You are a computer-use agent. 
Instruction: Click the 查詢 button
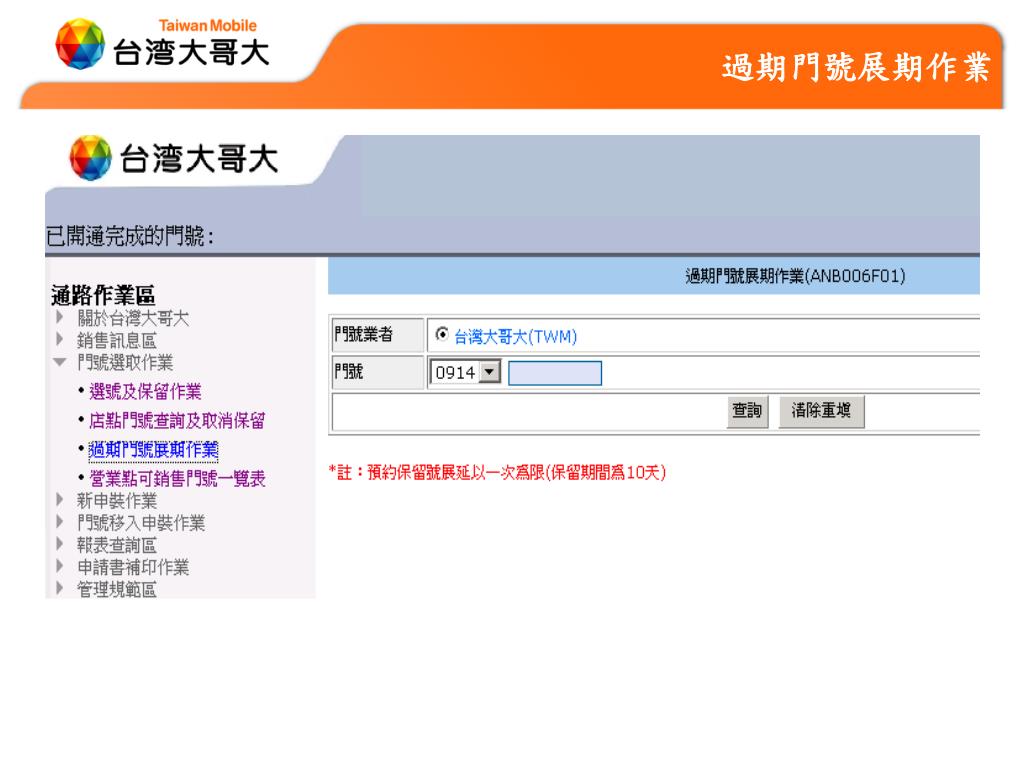(x=747, y=411)
